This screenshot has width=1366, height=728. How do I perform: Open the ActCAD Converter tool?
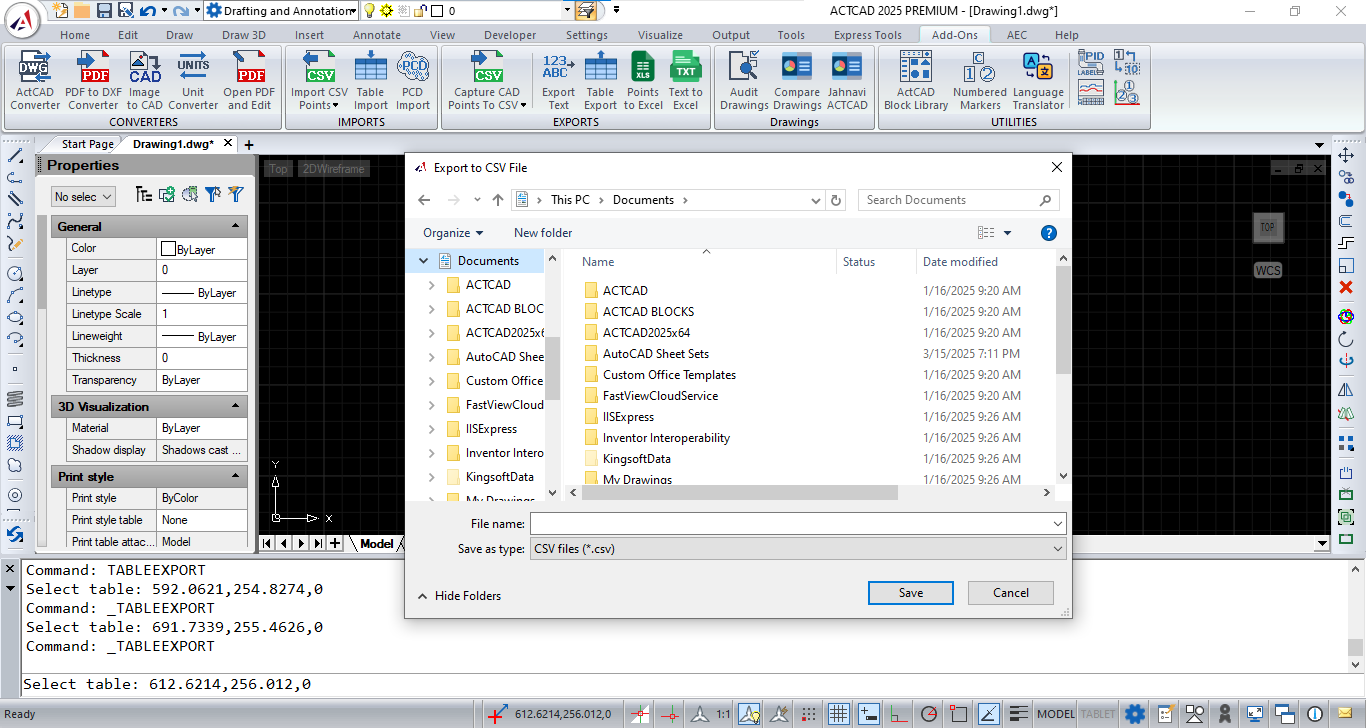coord(35,80)
